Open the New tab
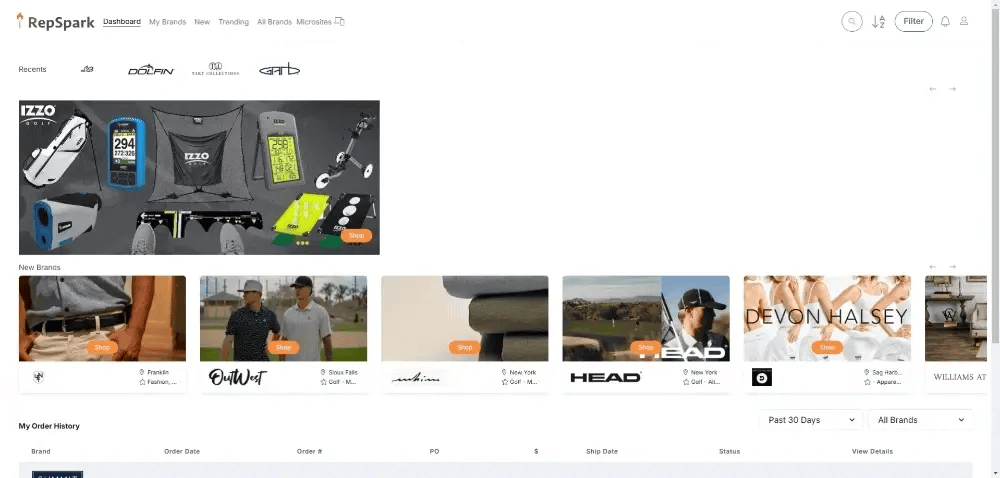This screenshot has width=1000, height=478. 202,22
